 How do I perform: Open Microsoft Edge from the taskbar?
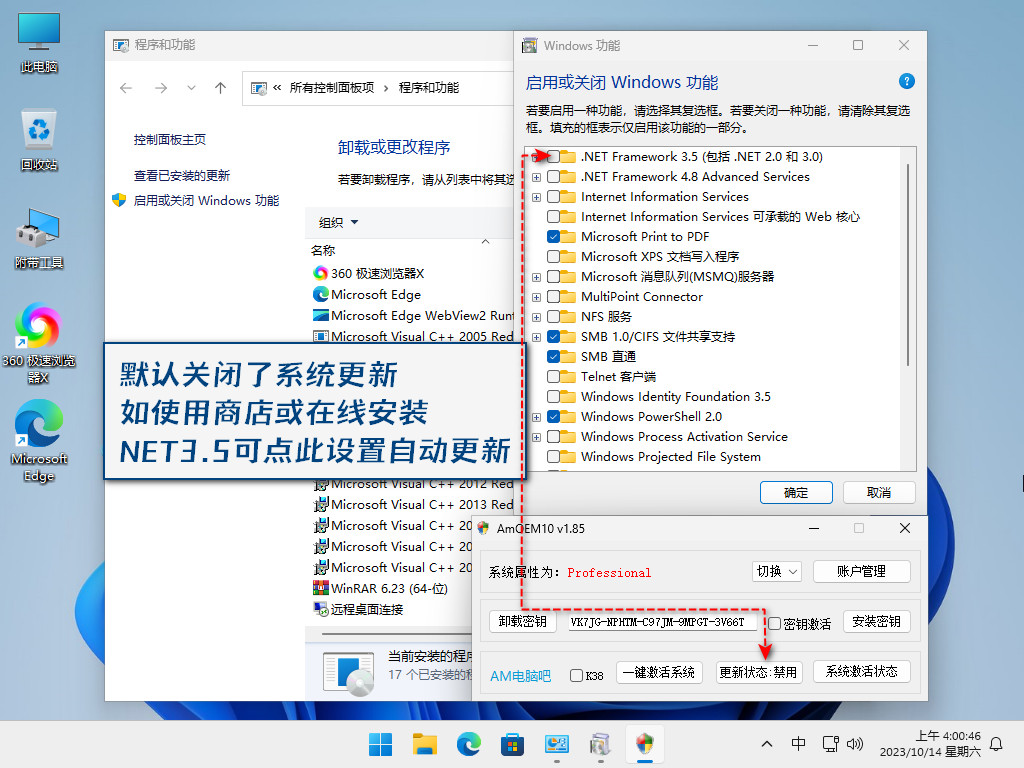468,744
